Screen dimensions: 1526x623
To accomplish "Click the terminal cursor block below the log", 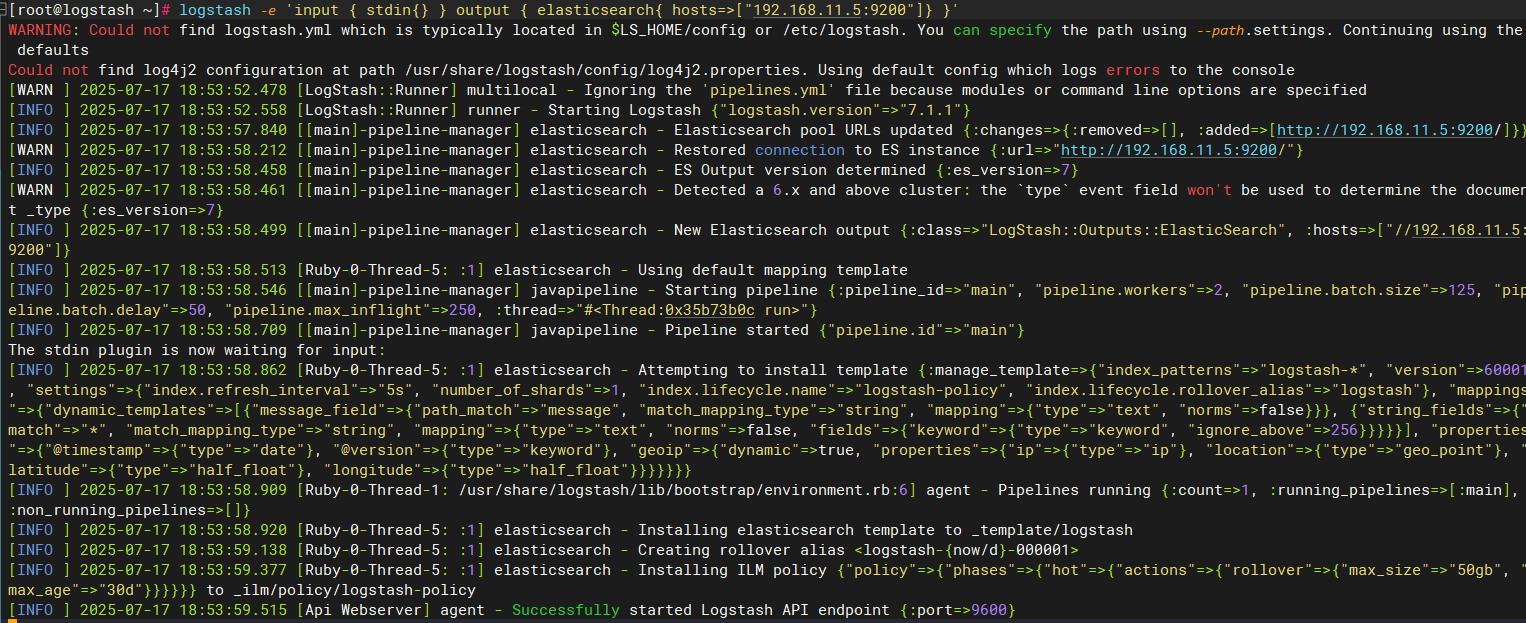I will click(12, 621).
